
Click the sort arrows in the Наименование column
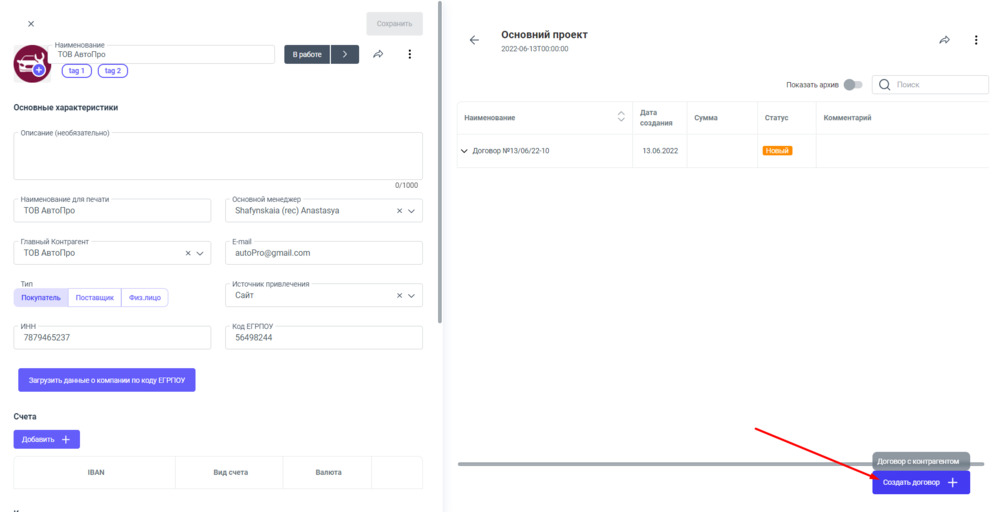(621, 118)
